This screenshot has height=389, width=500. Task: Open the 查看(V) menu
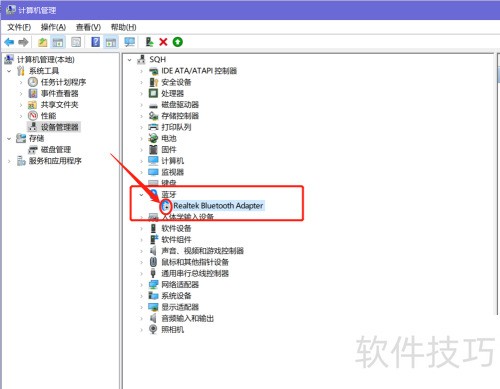(88, 27)
